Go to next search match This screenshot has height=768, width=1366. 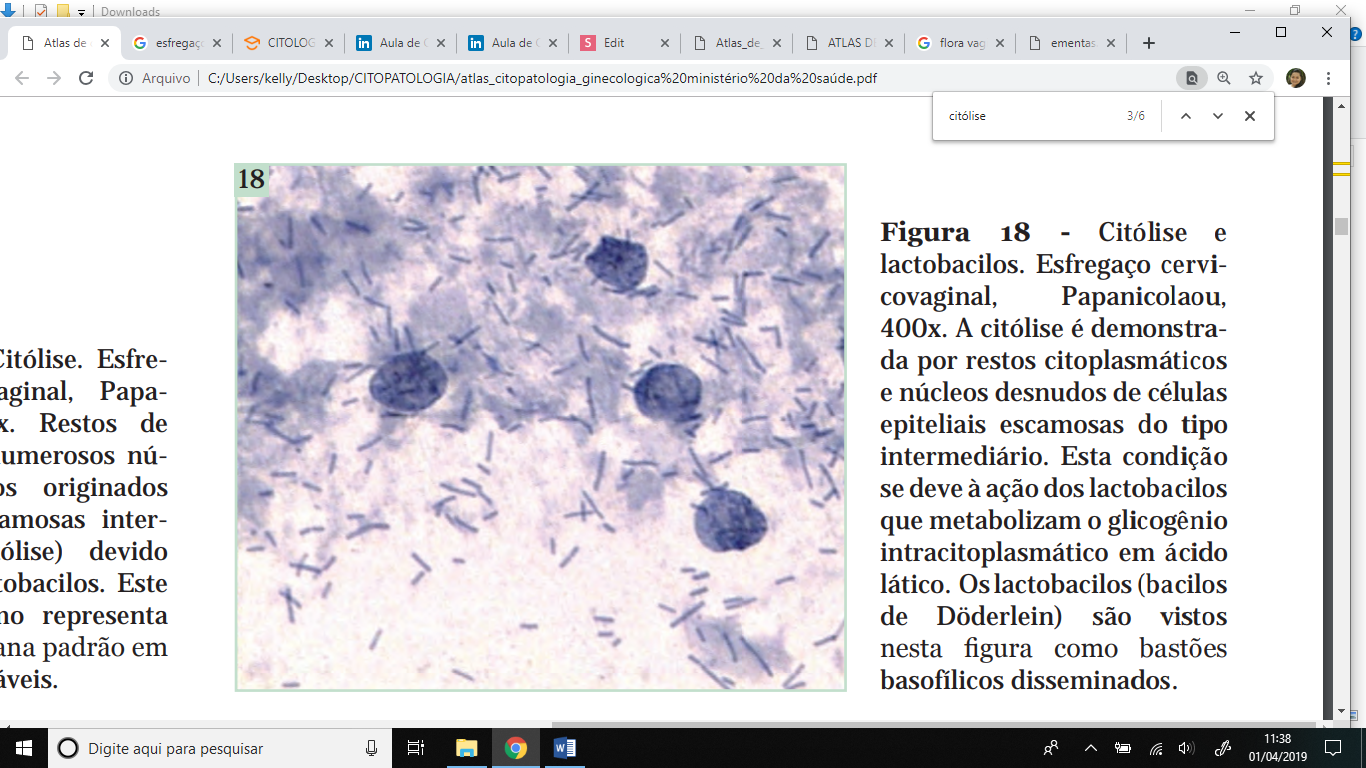click(1218, 116)
